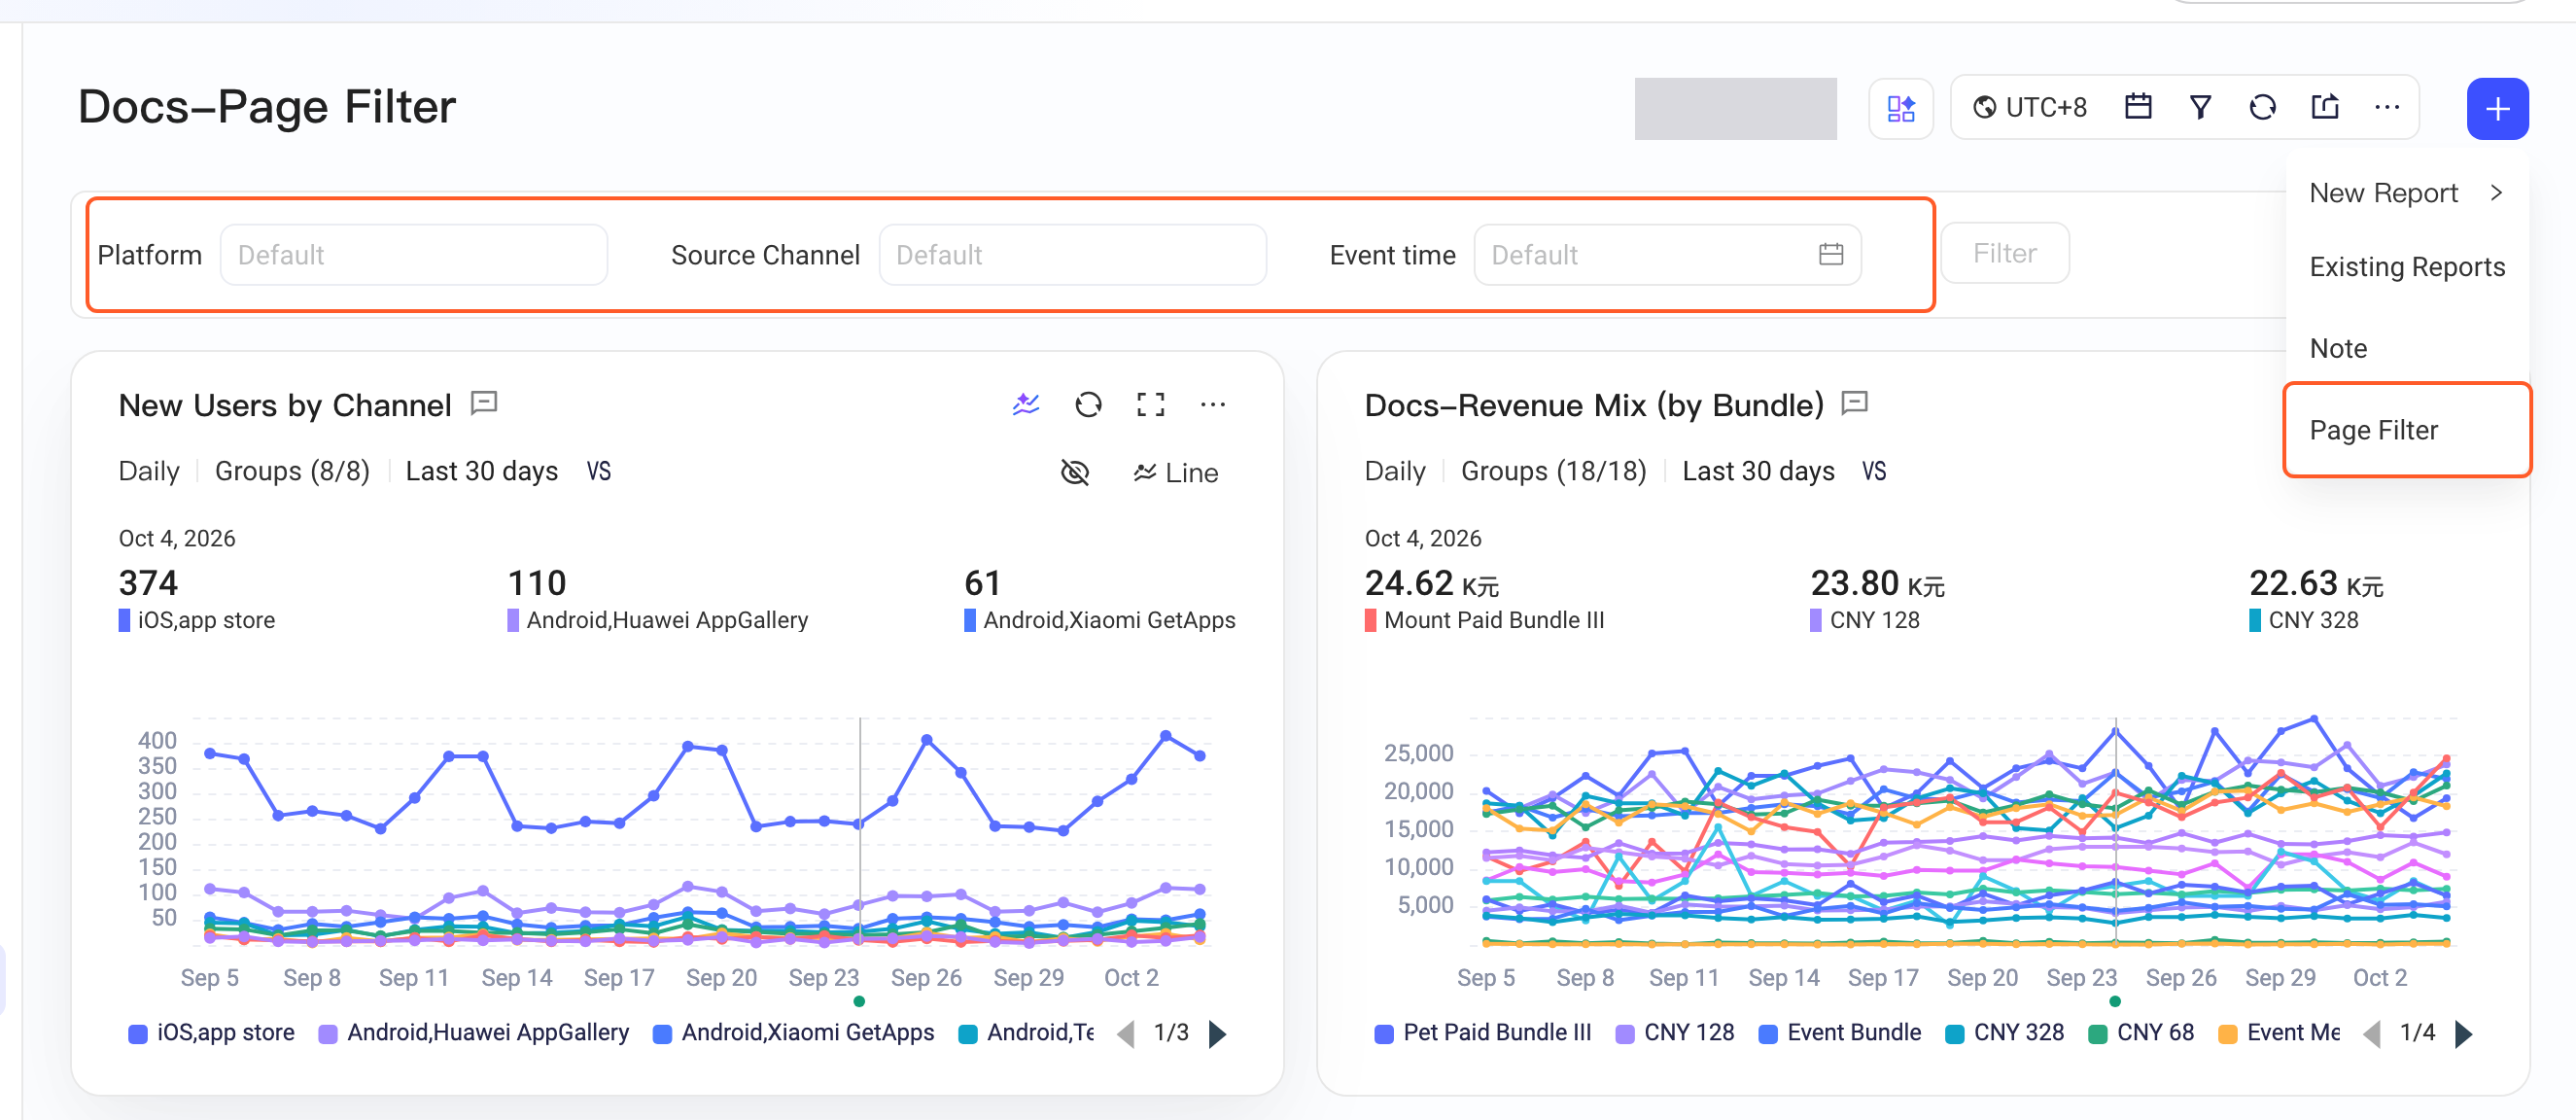Choose Existing Reports menu entry
Viewport: 2576px width, 1120px height.
(2406, 266)
